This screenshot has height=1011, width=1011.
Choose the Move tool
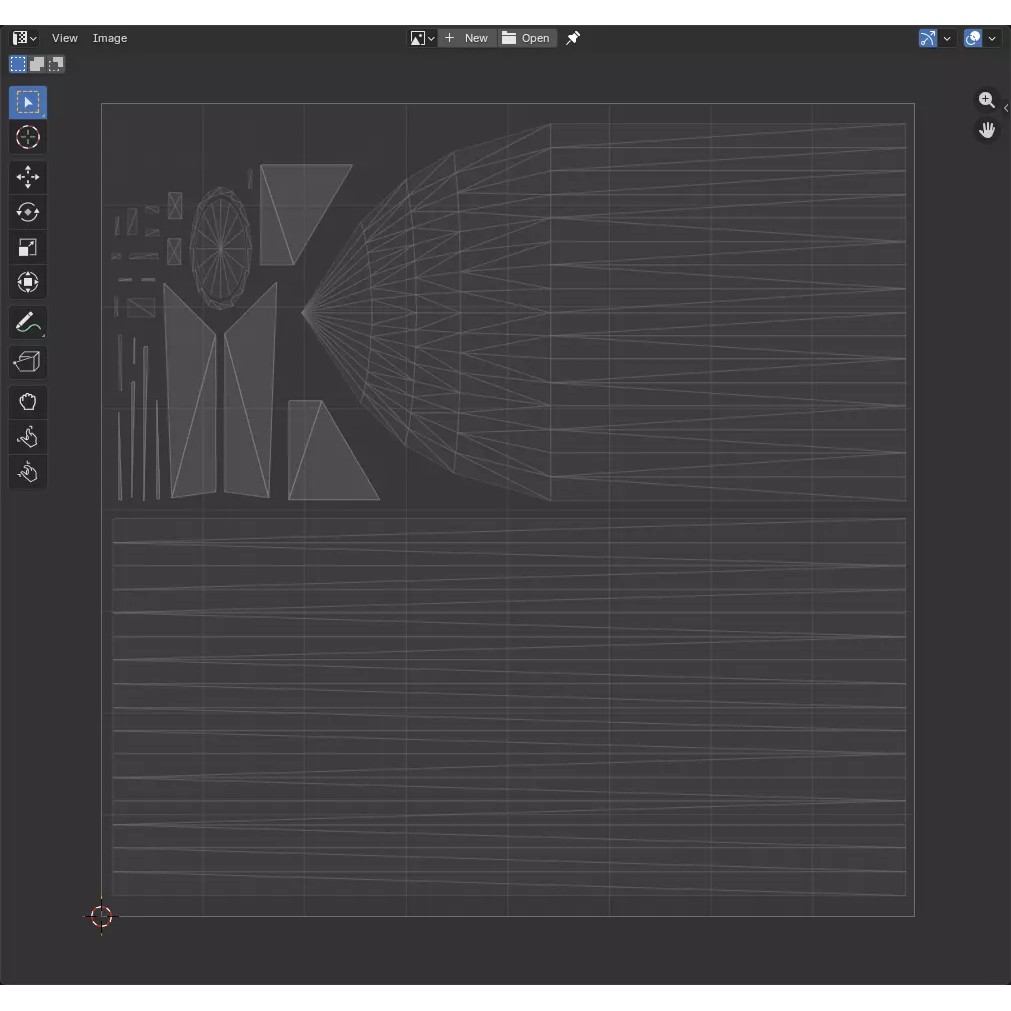click(28, 178)
